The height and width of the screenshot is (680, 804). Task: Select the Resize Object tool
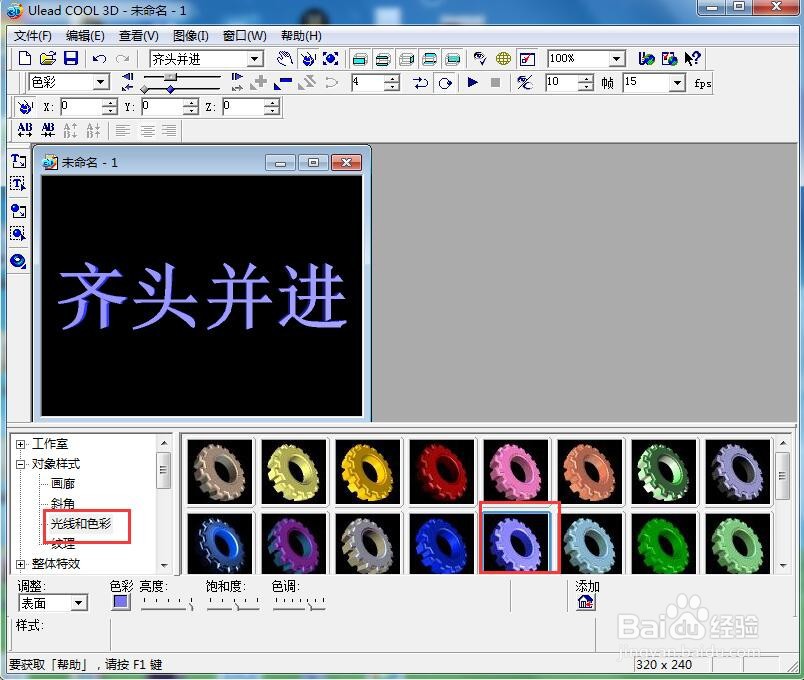(x=330, y=59)
